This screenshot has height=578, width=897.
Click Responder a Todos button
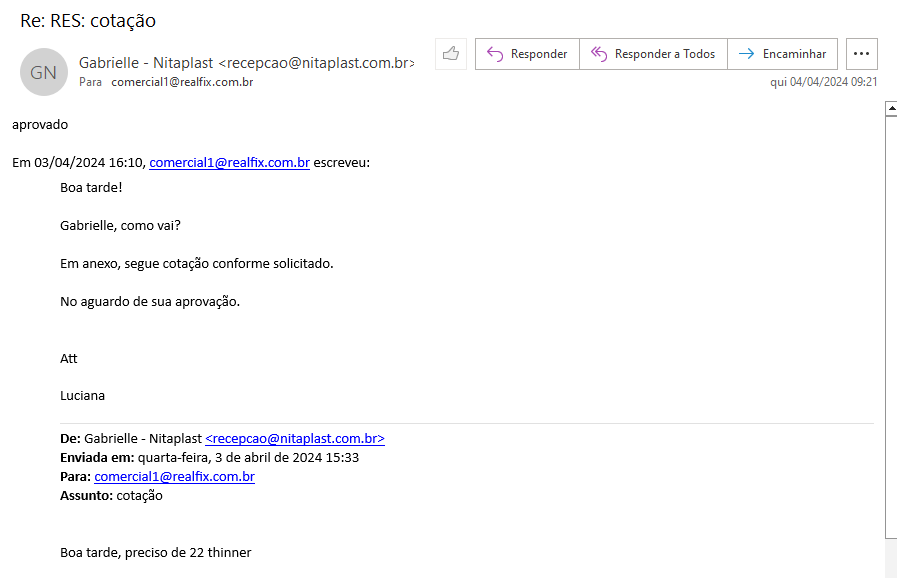point(653,54)
